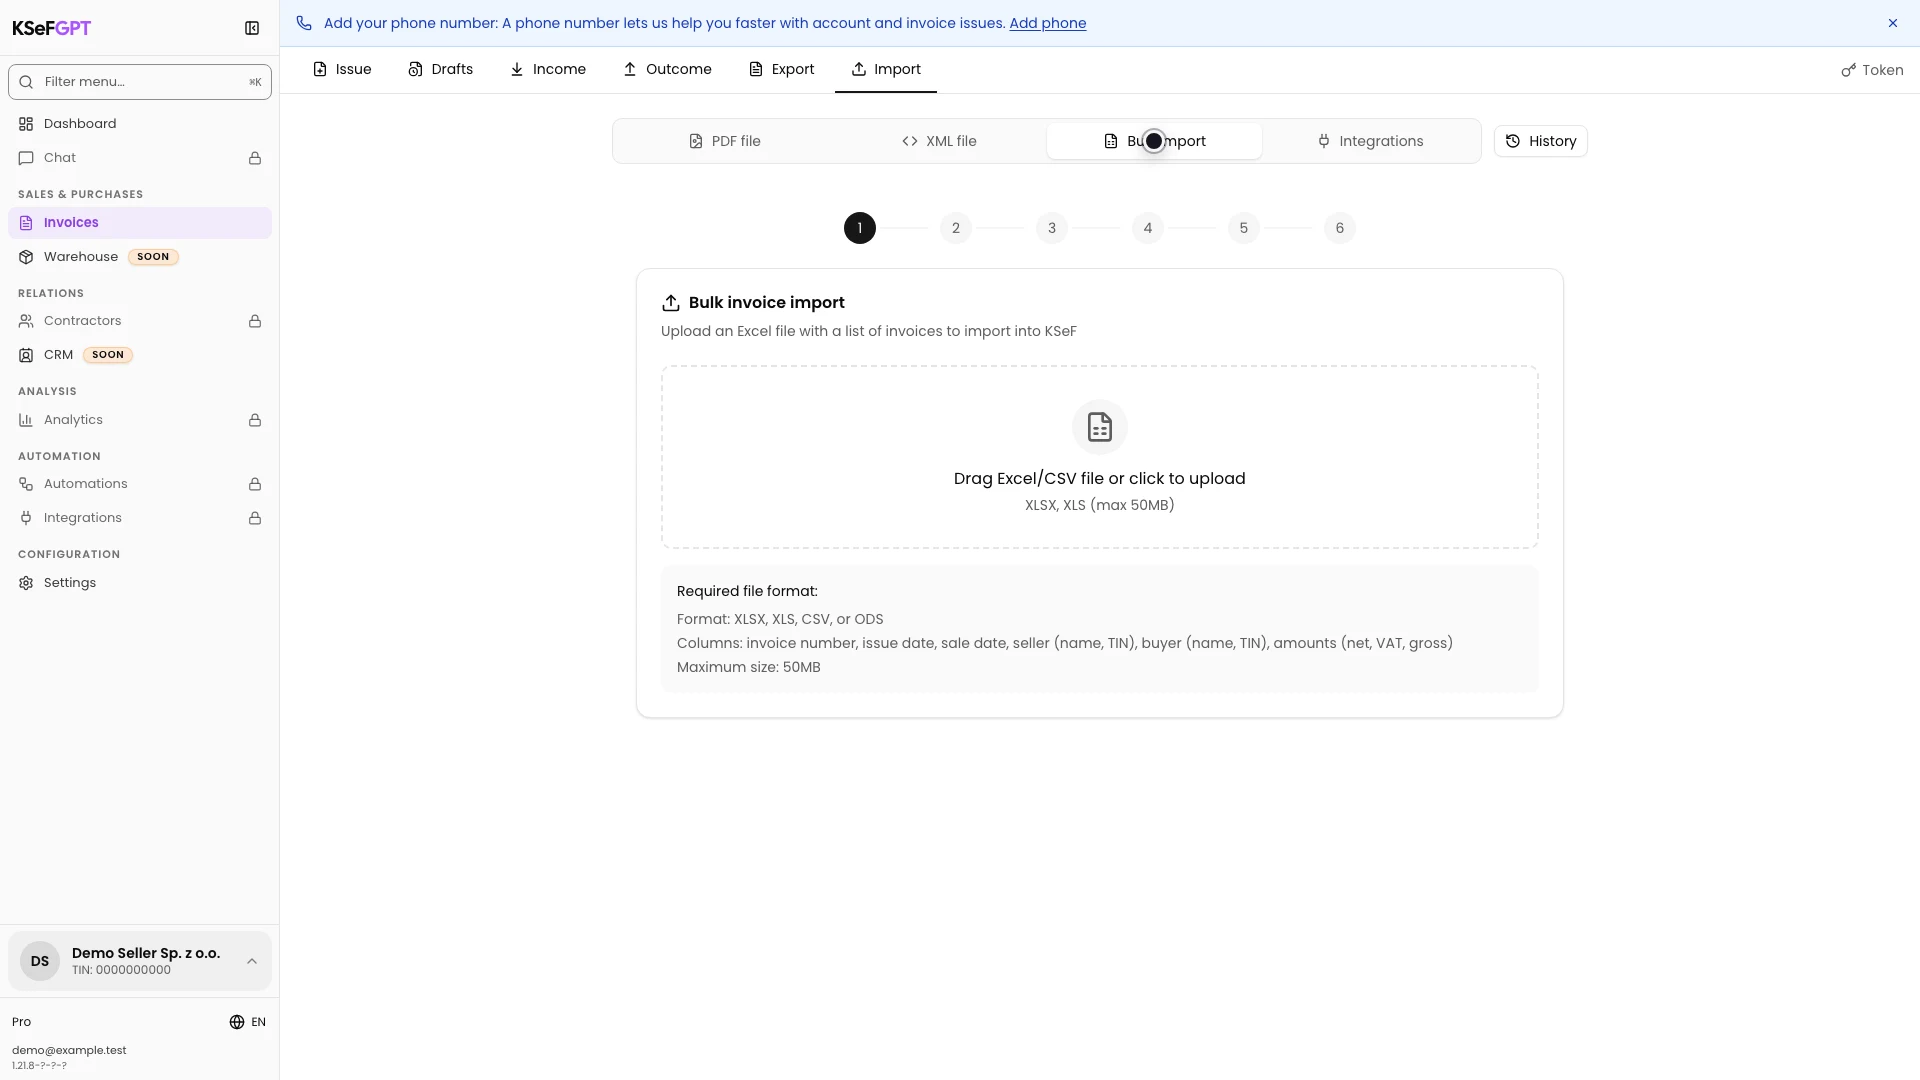Open CRM sidebar entry
1920x1080 pixels.
(x=140, y=355)
